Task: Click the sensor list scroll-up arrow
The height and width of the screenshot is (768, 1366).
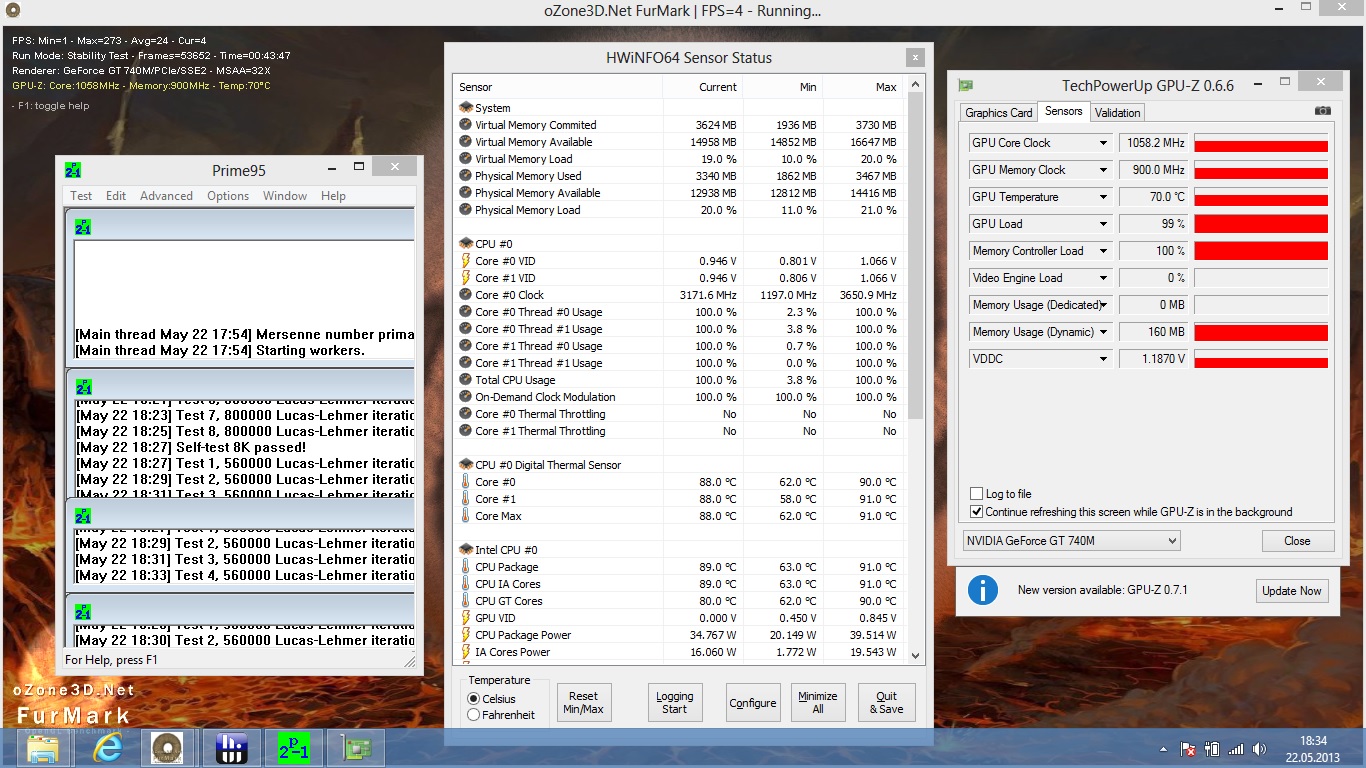Action: pyautogui.click(x=915, y=84)
